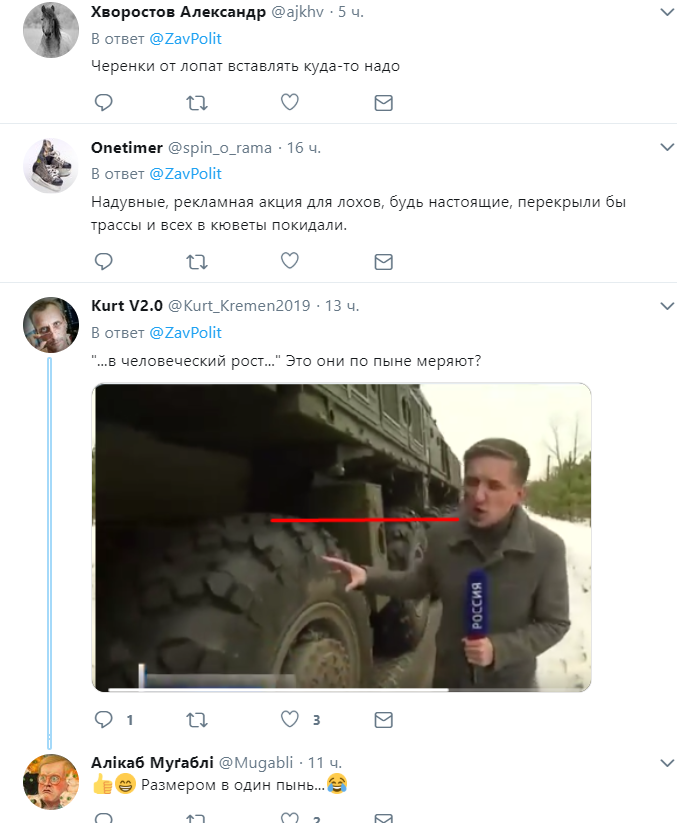Open more-options chevron on Onetimer's tweet

pos(667,147)
